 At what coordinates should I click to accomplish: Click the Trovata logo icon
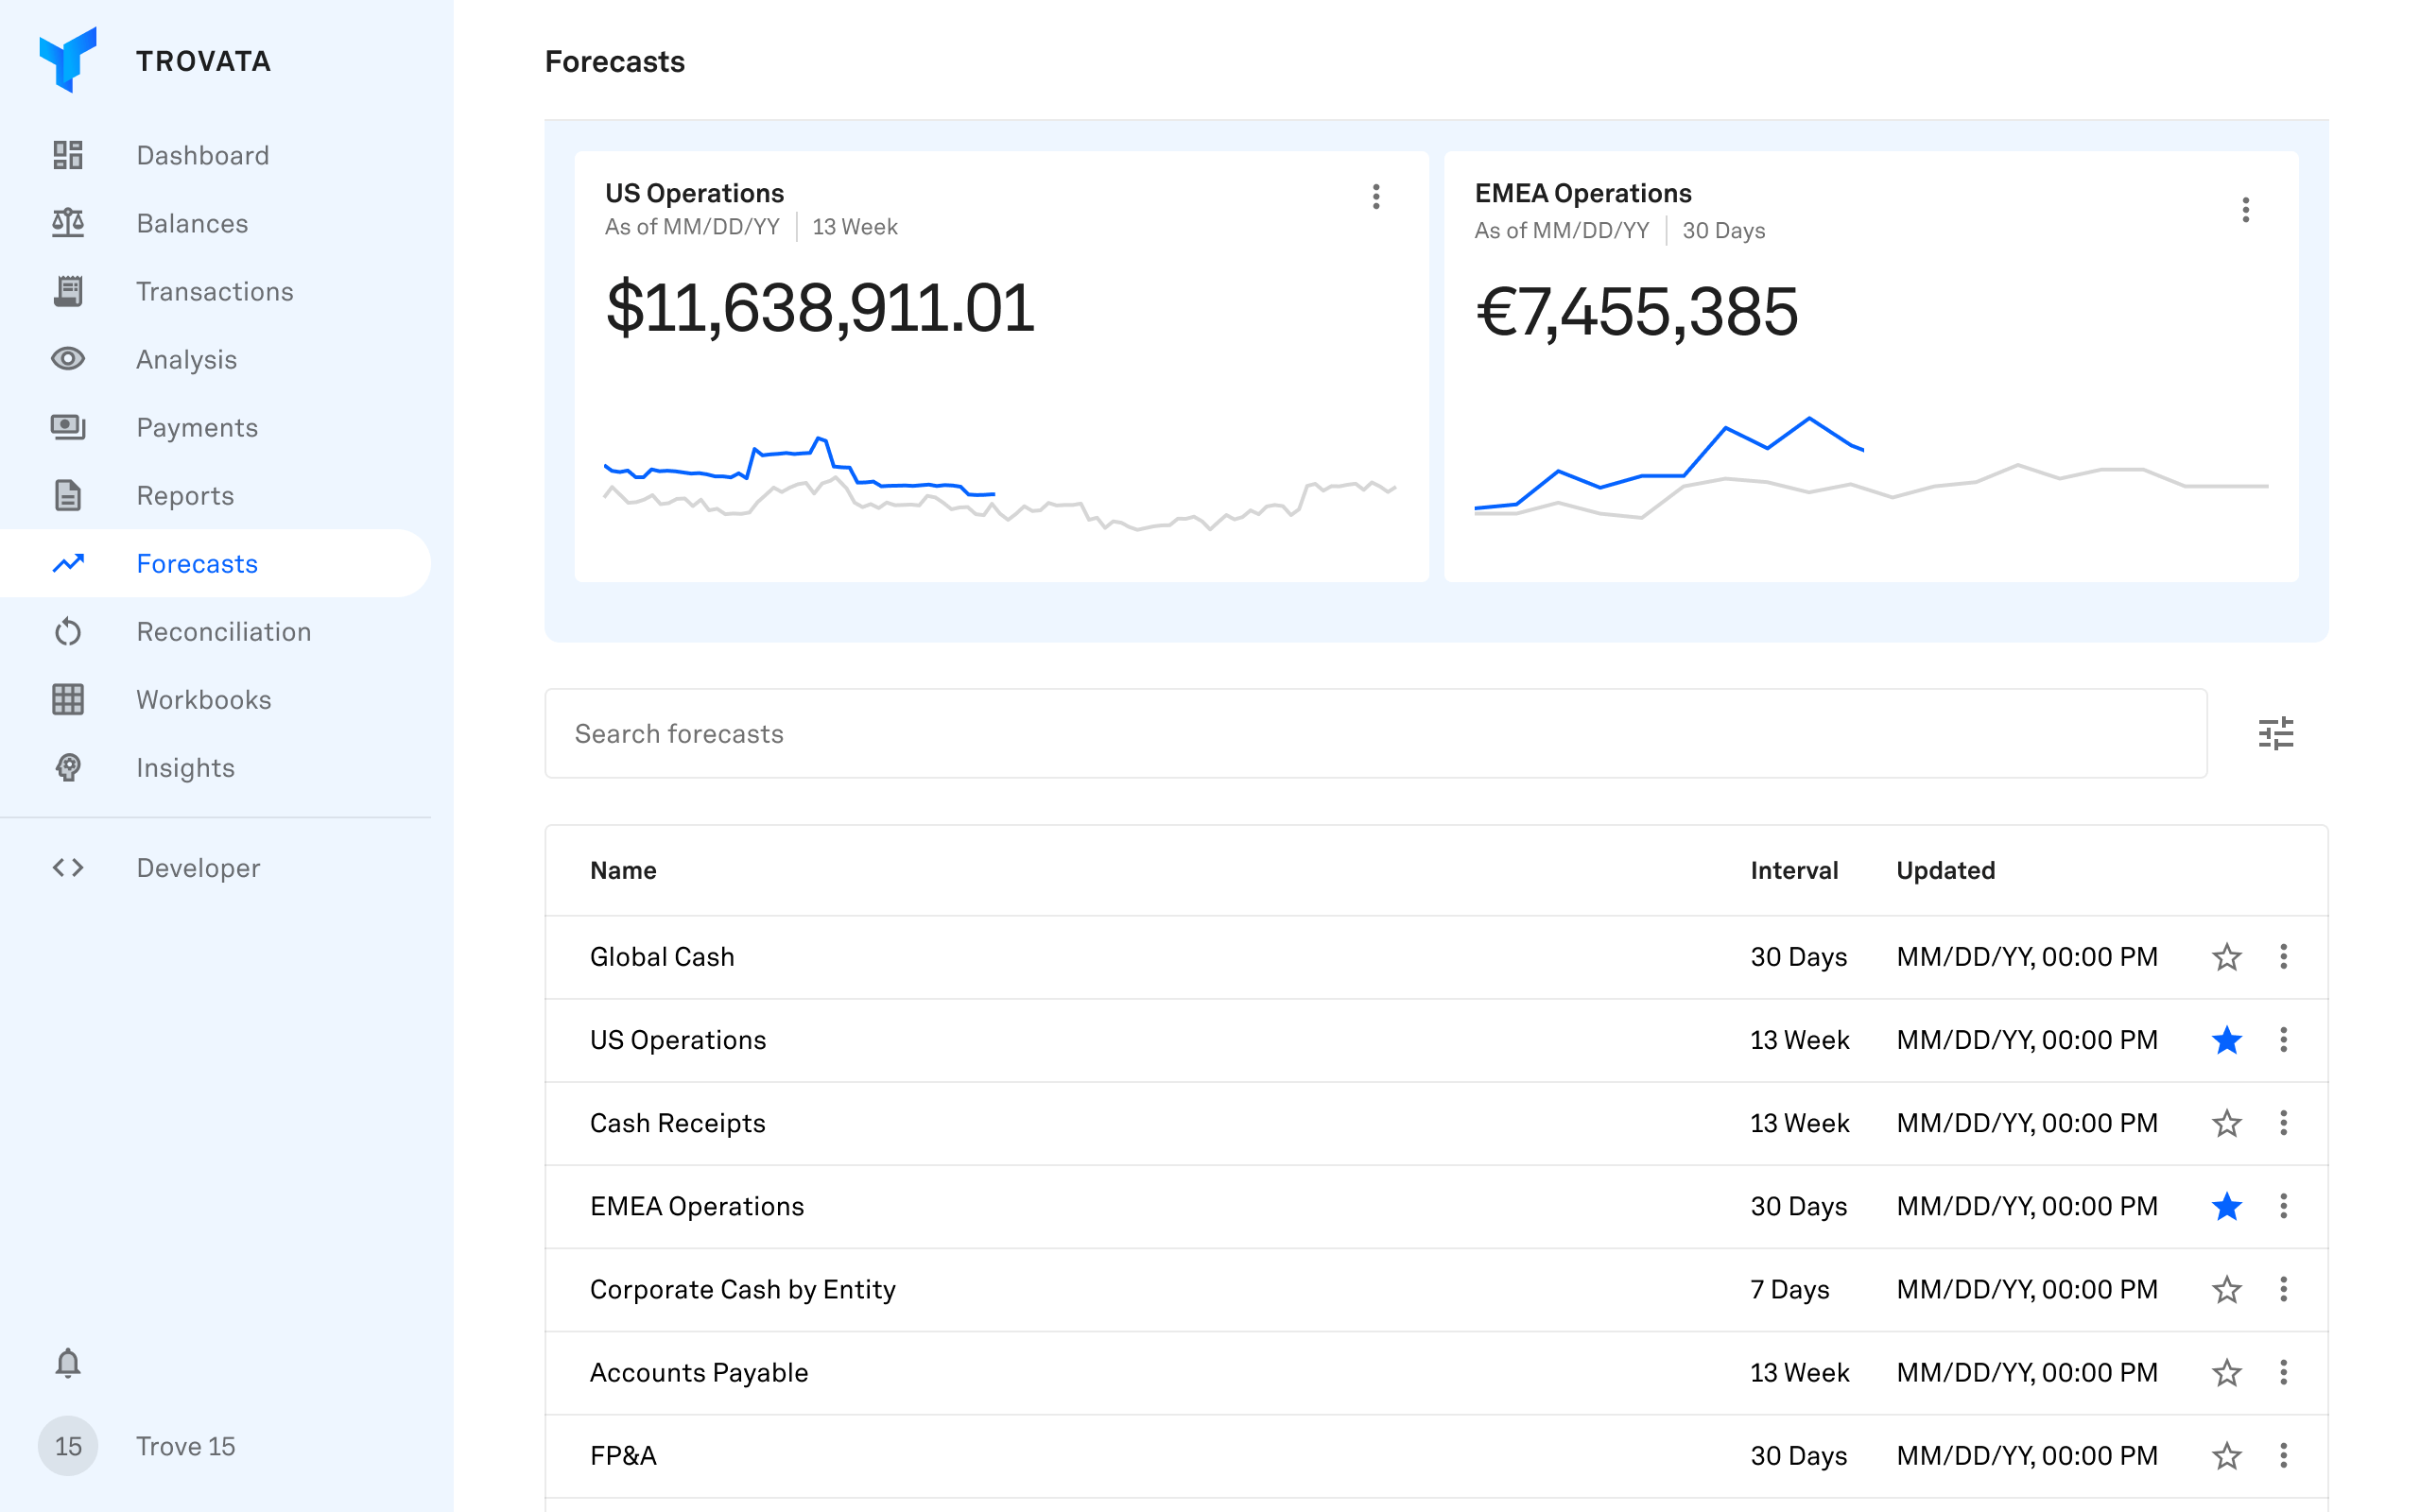(x=67, y=60)
